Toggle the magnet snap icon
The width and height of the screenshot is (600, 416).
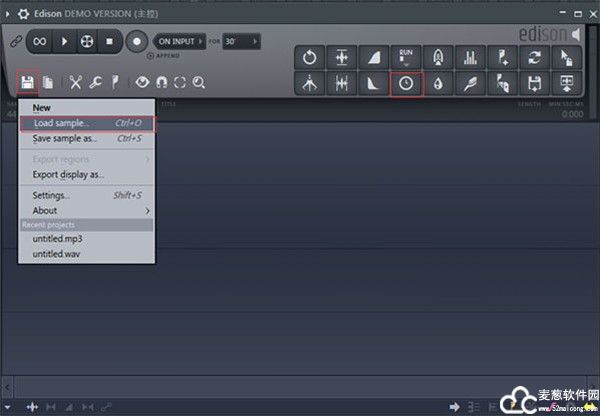point(161,82)
